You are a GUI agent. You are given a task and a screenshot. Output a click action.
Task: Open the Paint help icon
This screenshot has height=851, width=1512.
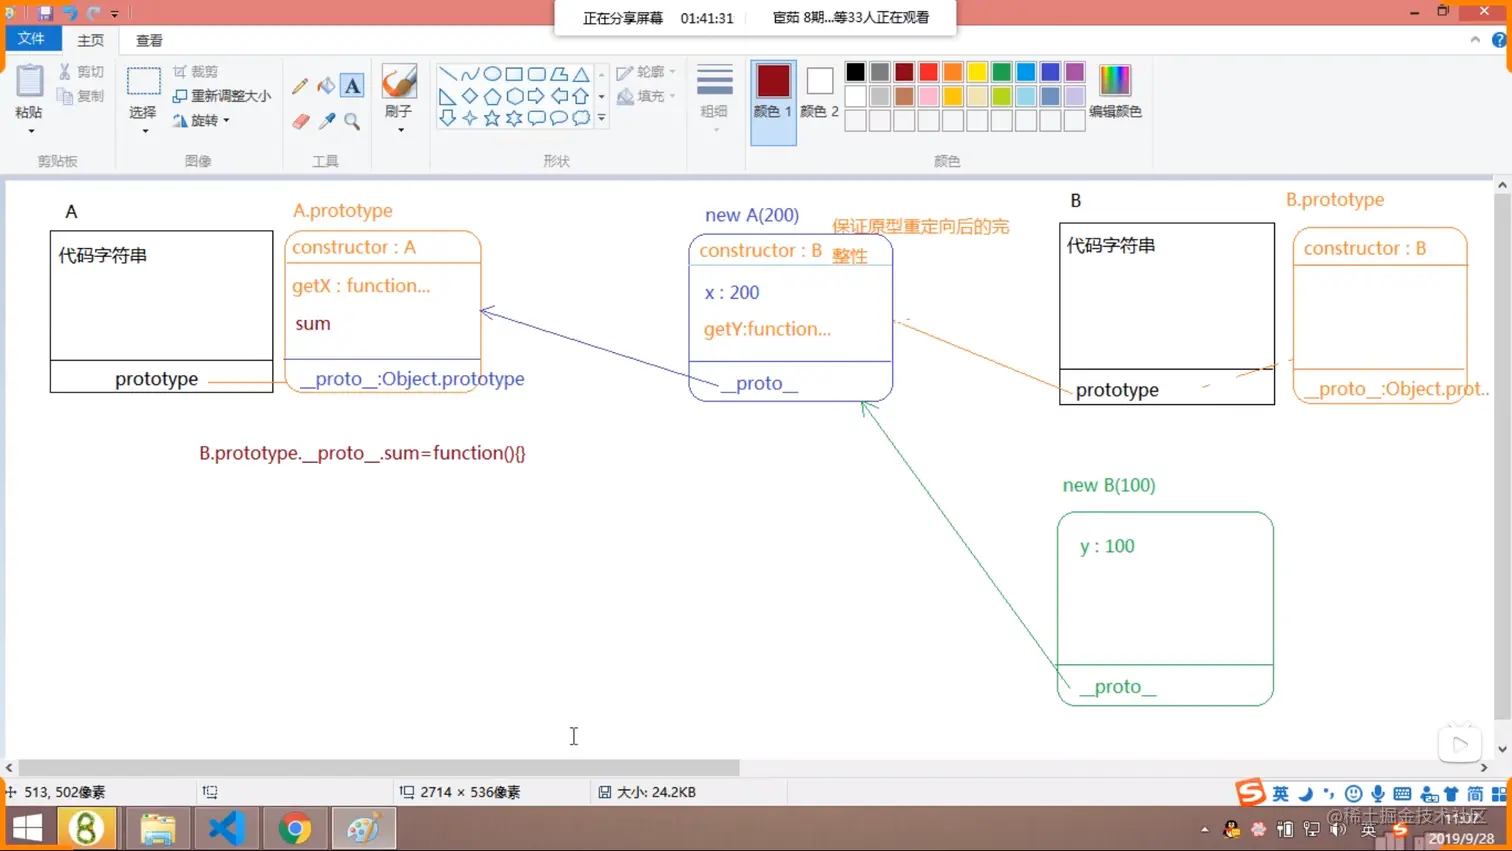click(1499, 40)
